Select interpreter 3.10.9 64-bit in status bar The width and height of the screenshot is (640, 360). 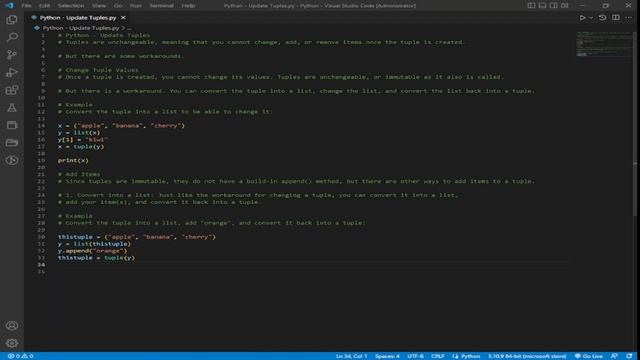tap(527, 356)
